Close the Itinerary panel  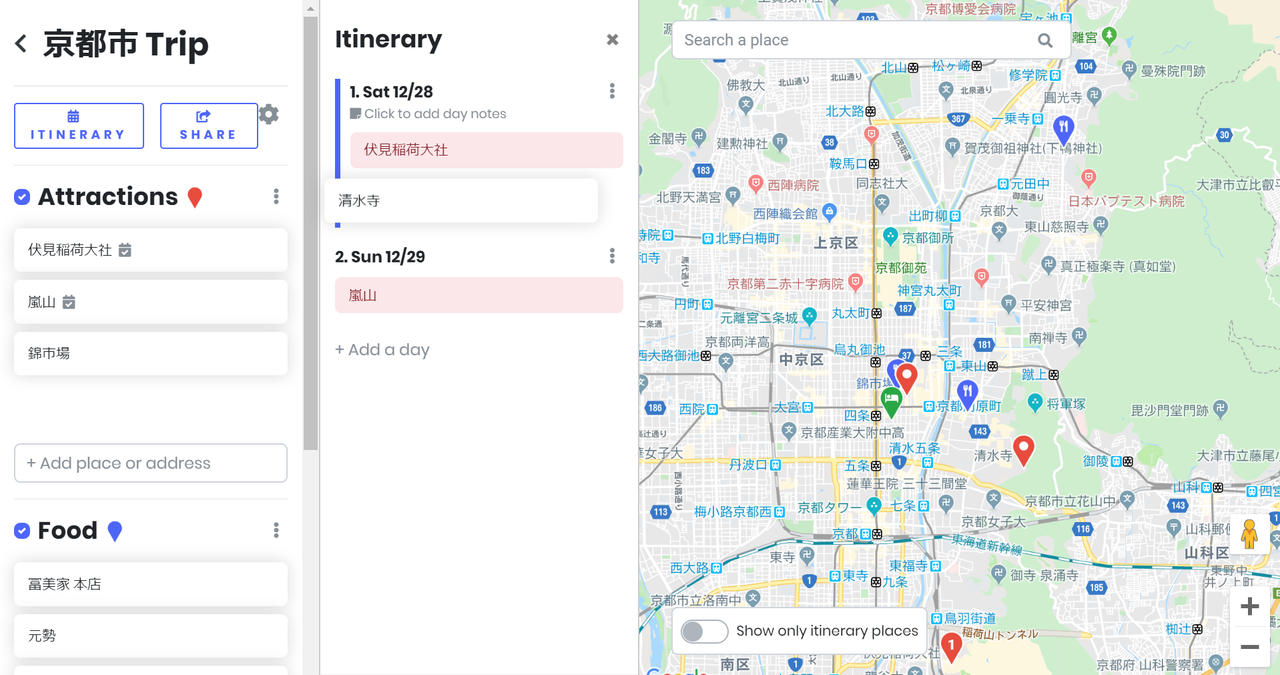pos(612,40)
